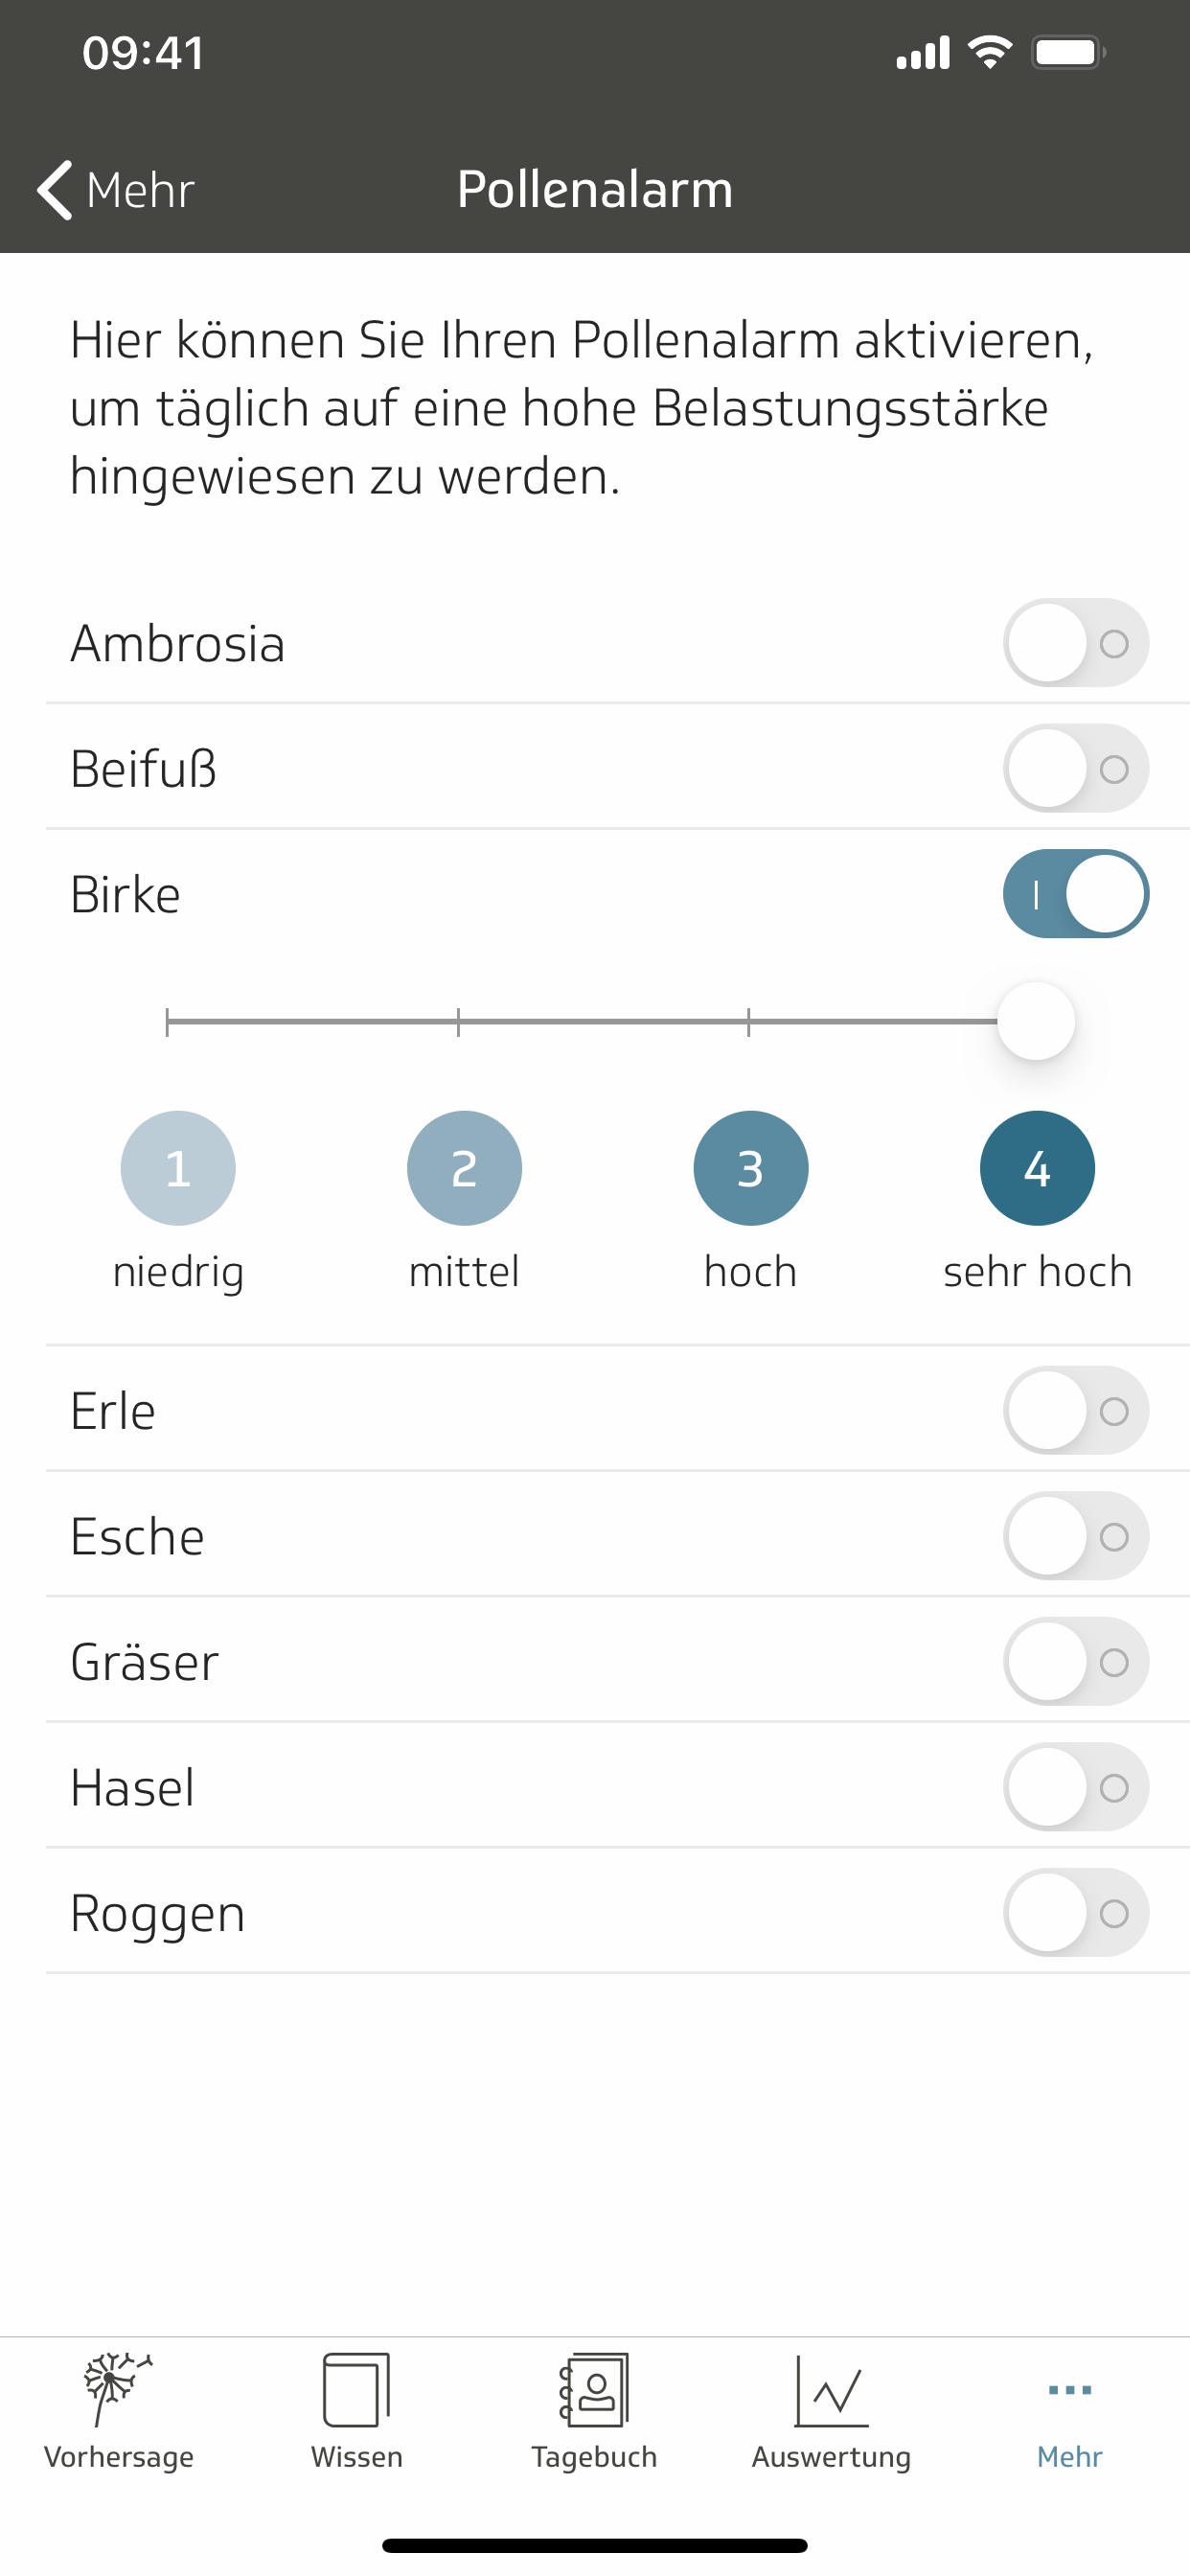Open the Vorhersage dandelion tab icon
This screenshot has width=1190, height=2576.
[x=118, y=2388]
